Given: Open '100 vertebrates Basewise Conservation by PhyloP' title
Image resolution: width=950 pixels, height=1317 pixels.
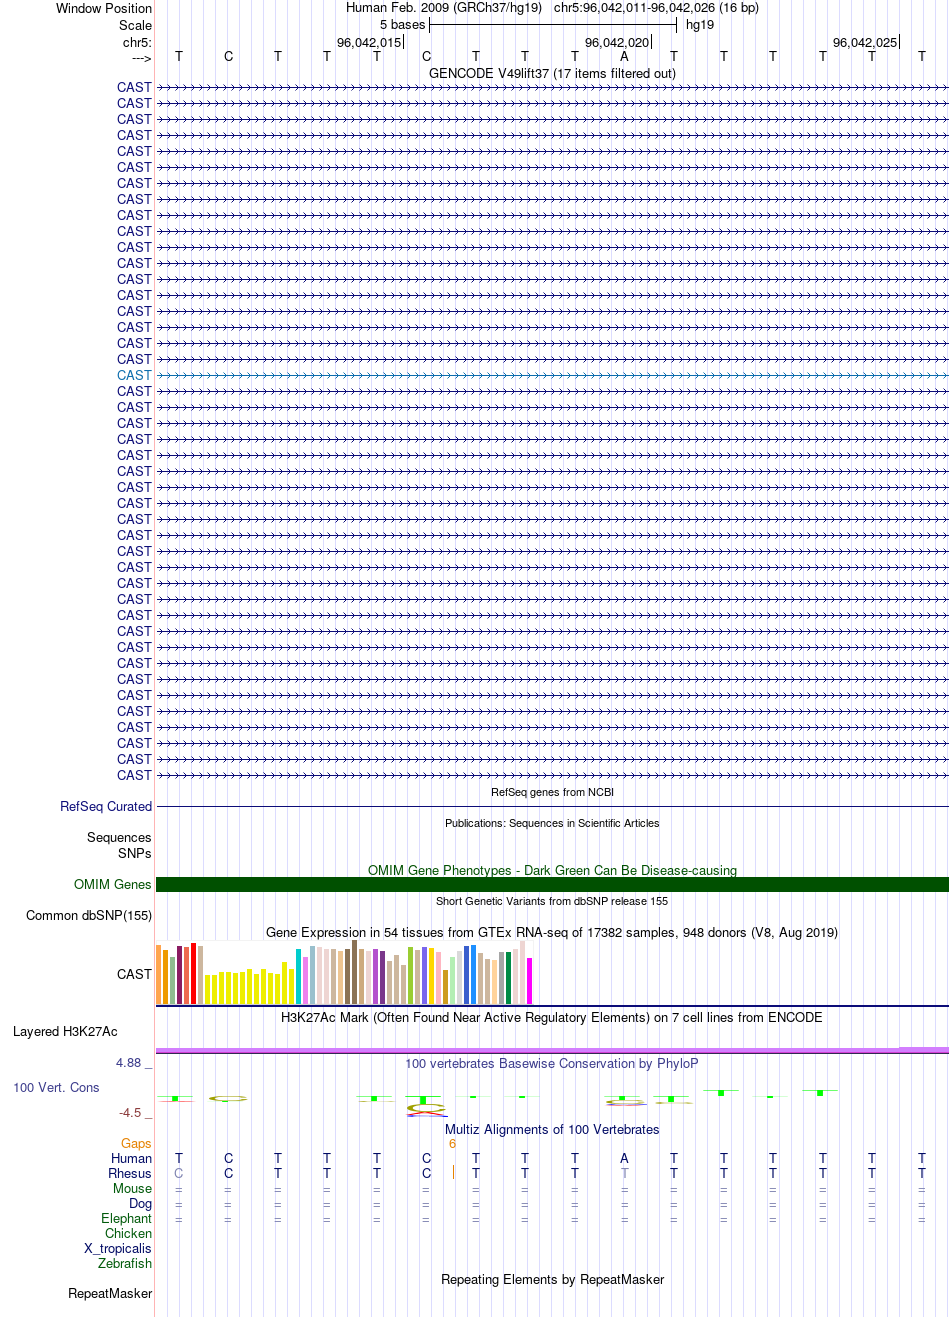Looking at the screenshot, I should (x=552, y=1063).
